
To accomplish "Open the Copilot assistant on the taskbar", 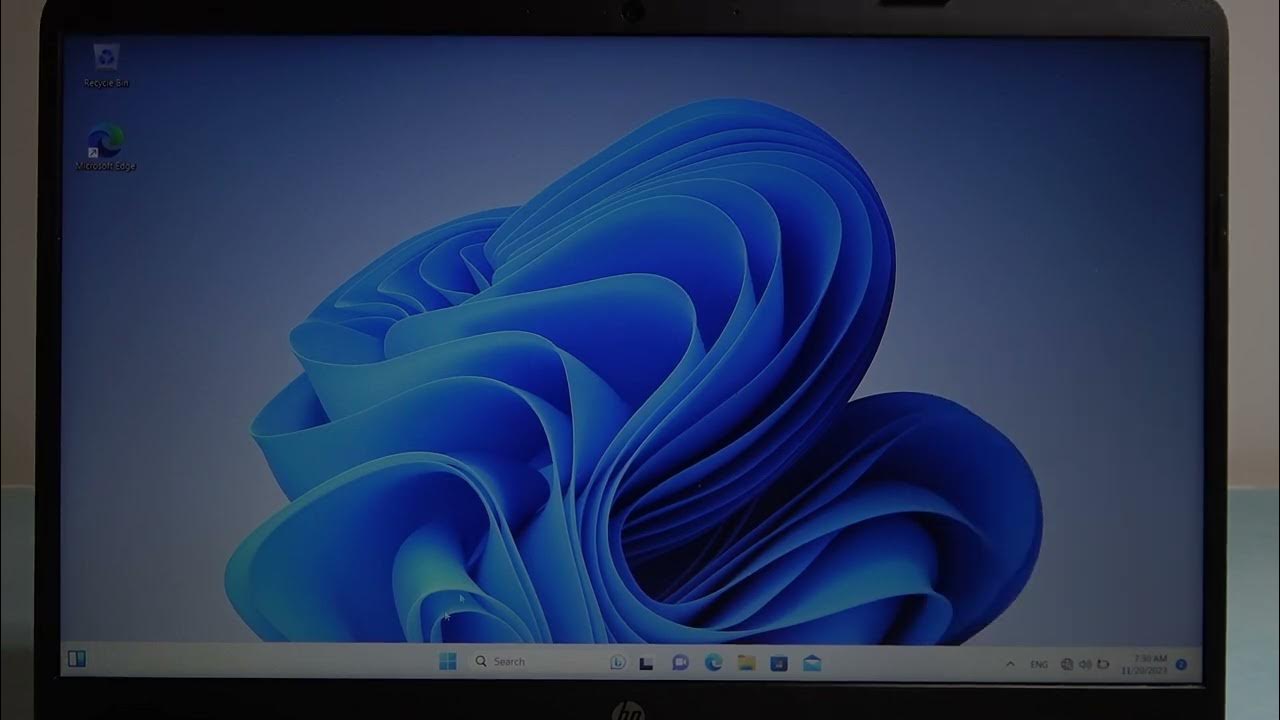I will [617, 661].
